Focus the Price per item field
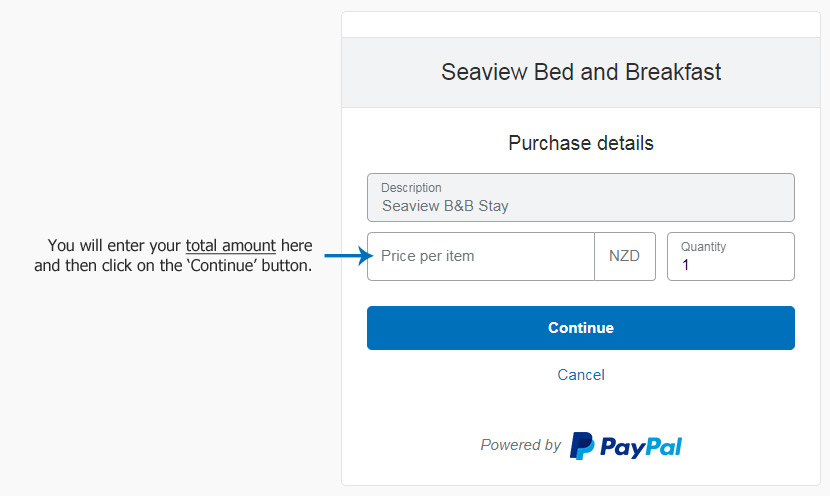Image resolution: width=830 pixels, height=496 pixels. click(x=481, y=256)
